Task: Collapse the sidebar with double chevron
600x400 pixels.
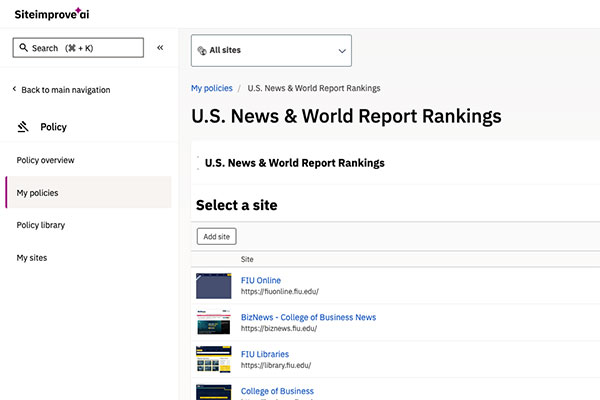Action: click(160, 47)
